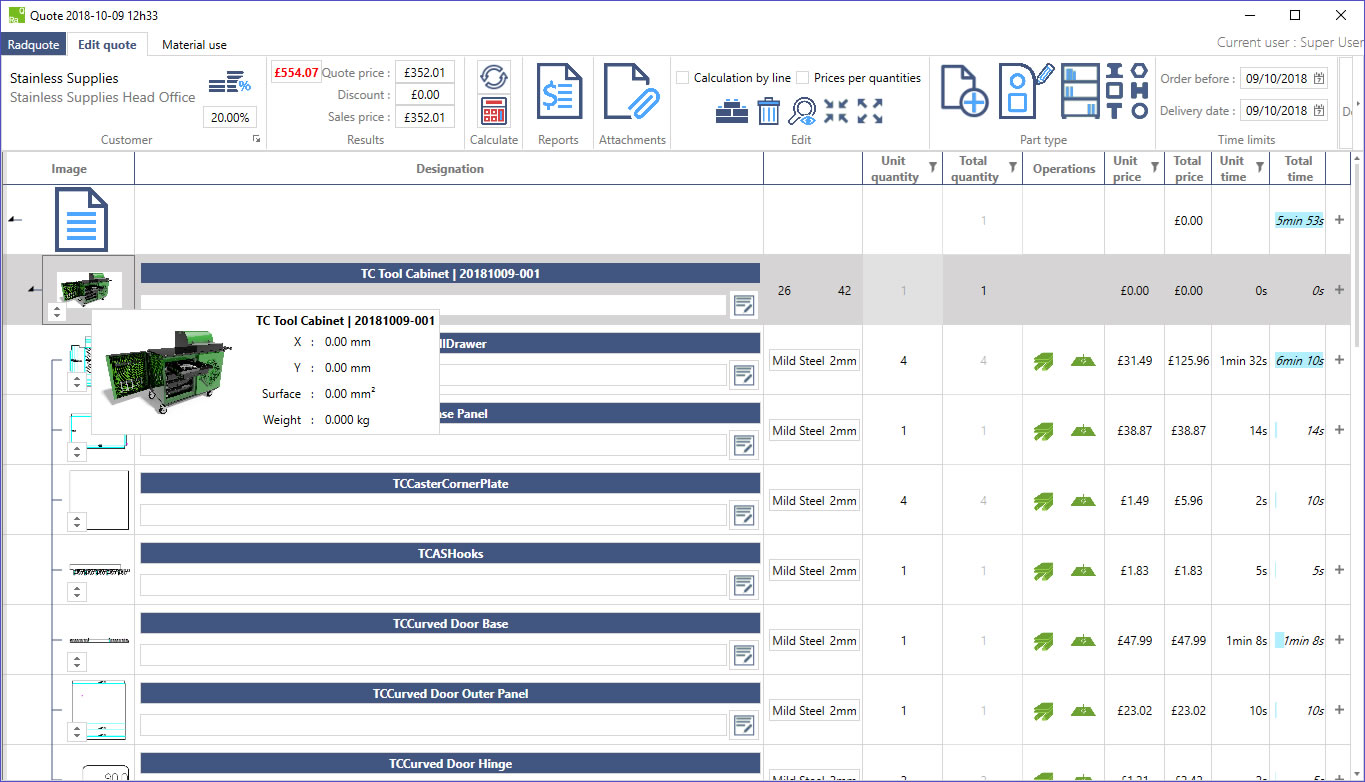Click the Discount value field
The width and height of the screenshot is (1365, 782).
pyautogui.click(x=425, y=95)
